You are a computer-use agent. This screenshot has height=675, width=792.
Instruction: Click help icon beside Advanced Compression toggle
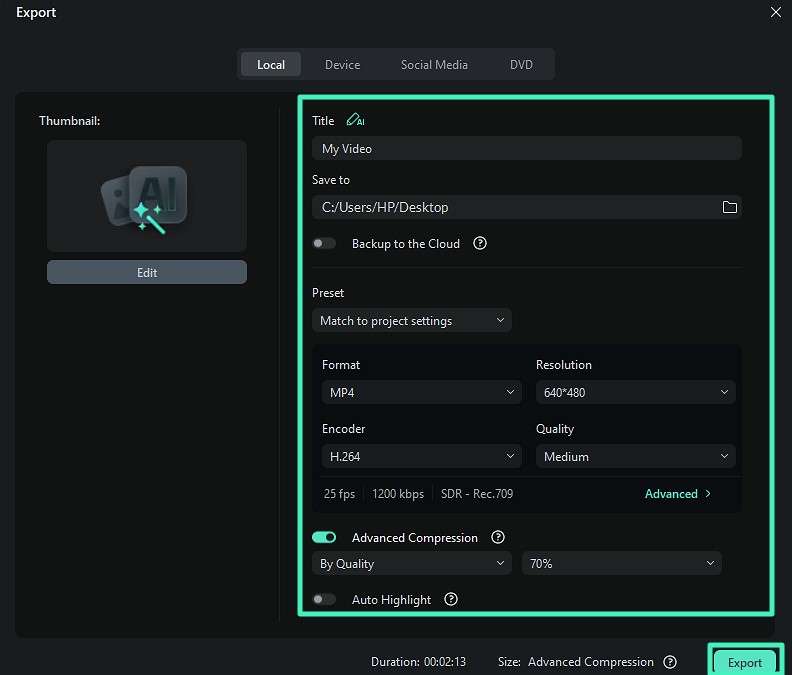tap(498, 537)
